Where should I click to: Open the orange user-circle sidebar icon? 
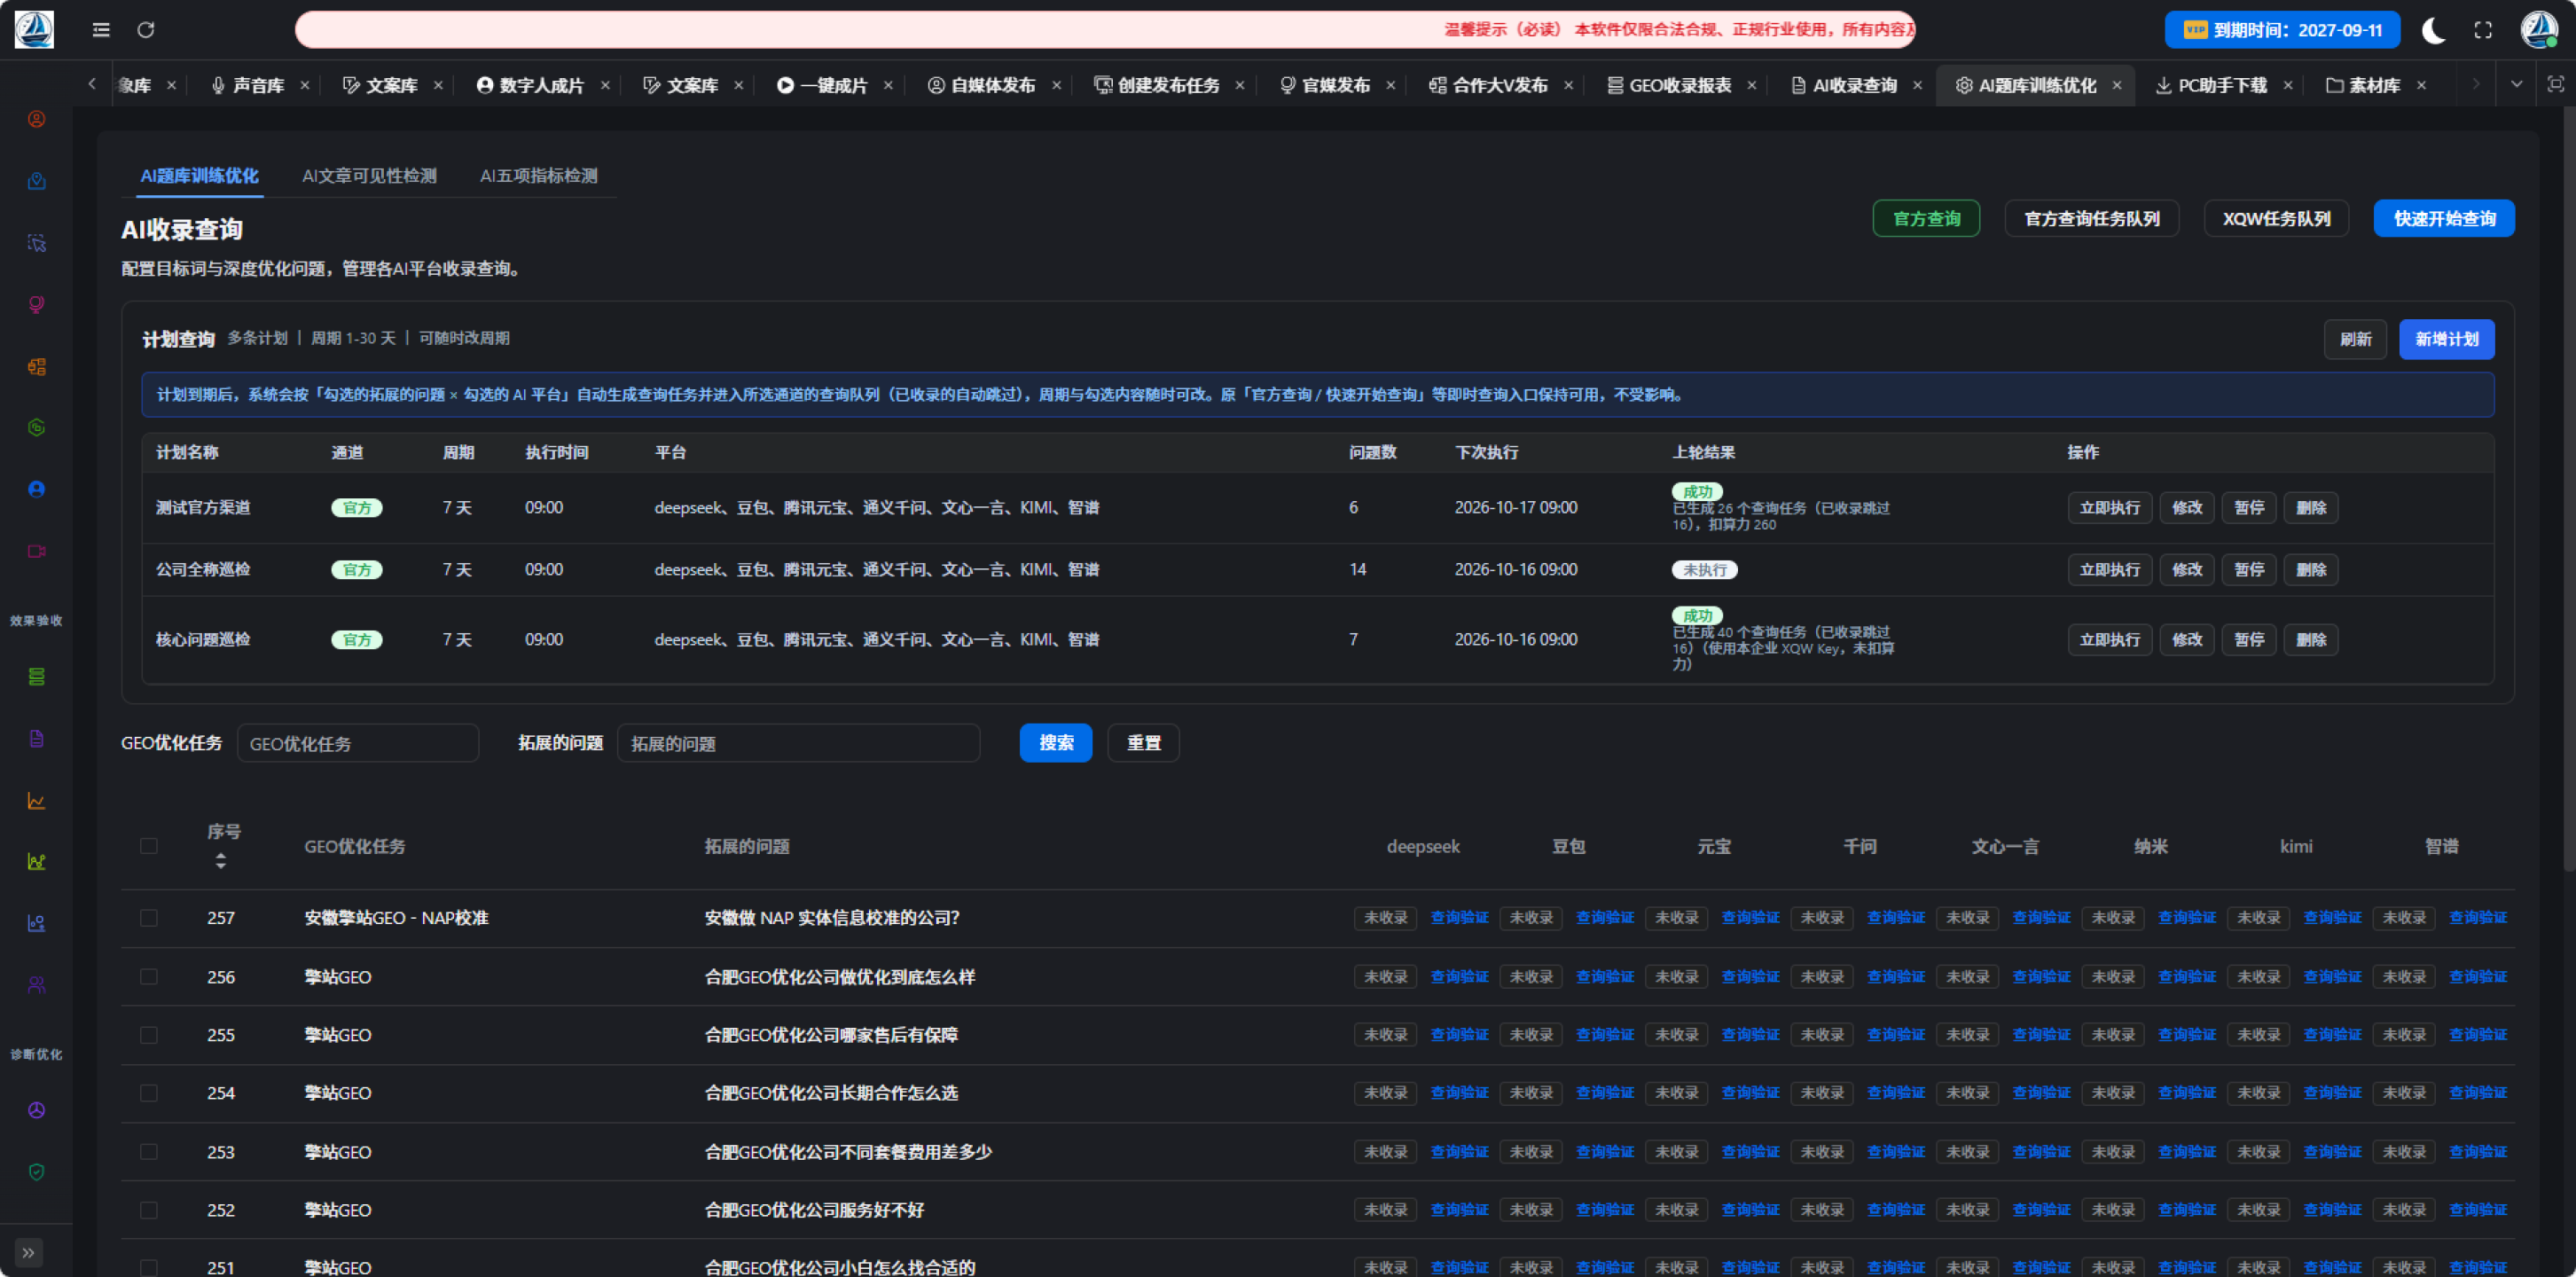tap(37, 119)
